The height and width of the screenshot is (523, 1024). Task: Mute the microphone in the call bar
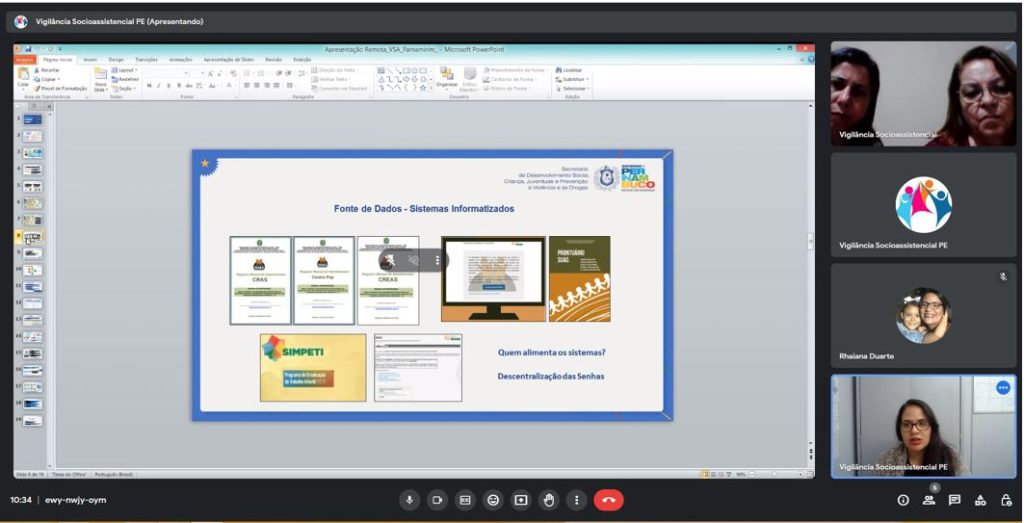point(408,500)
